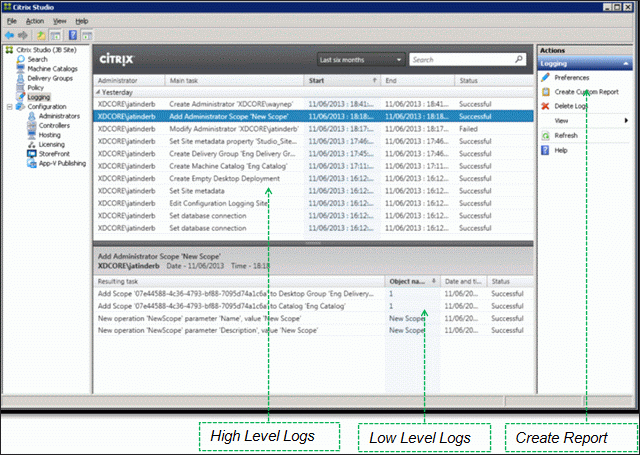Image resolution: width=640 pixels, height=455 pixels.
Task: Collapse the Yesterday group
Action: coord(98,92)
